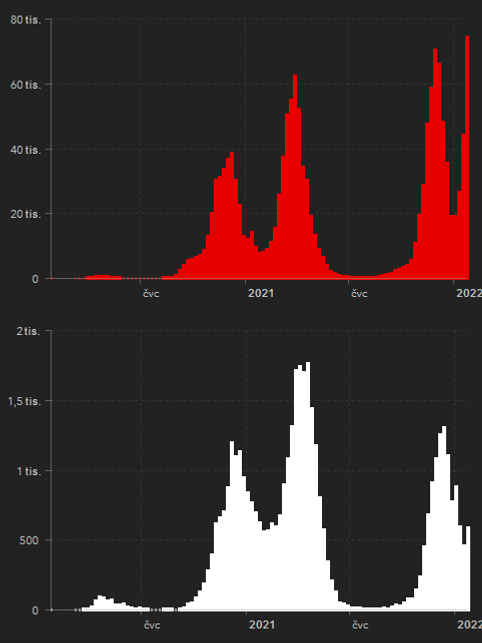Click the 2022 label under the white chart
Screen dimensions: 482x643
[470, 625]
